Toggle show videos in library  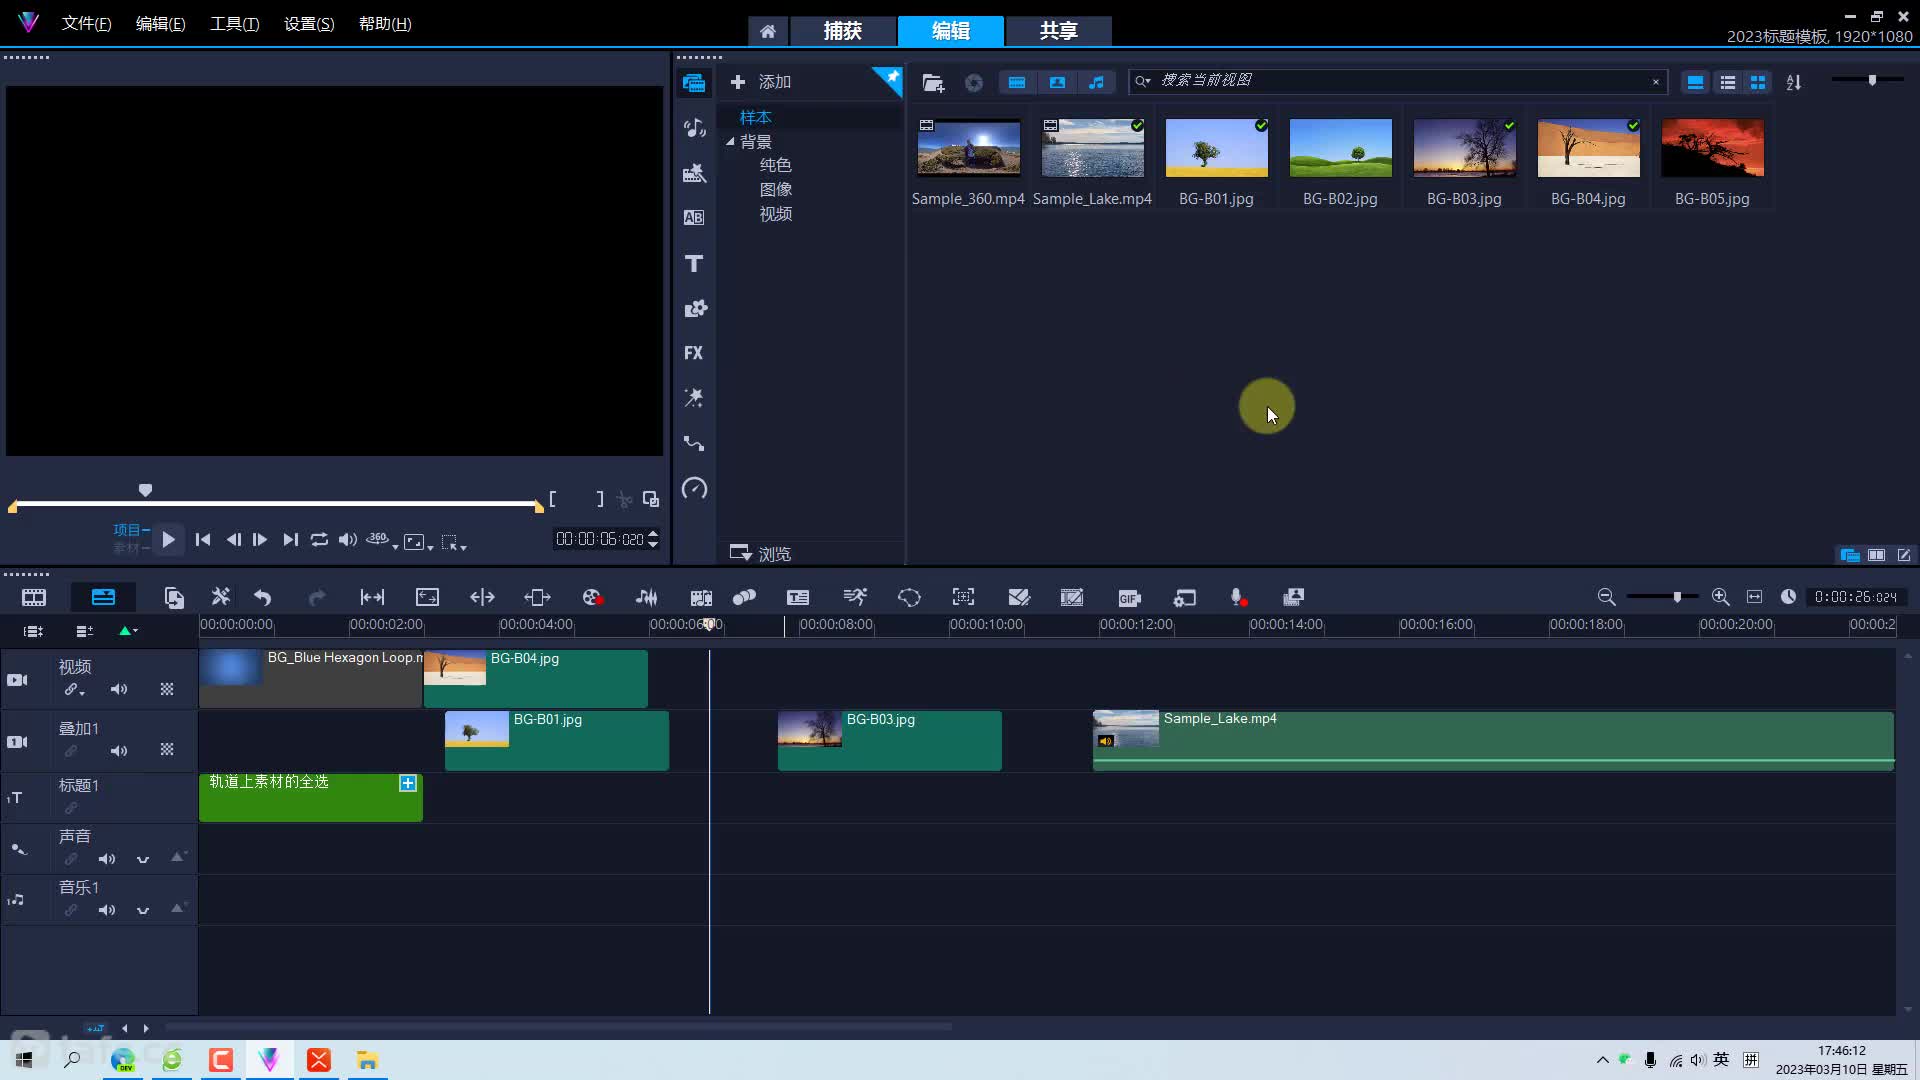[1017, 82]
